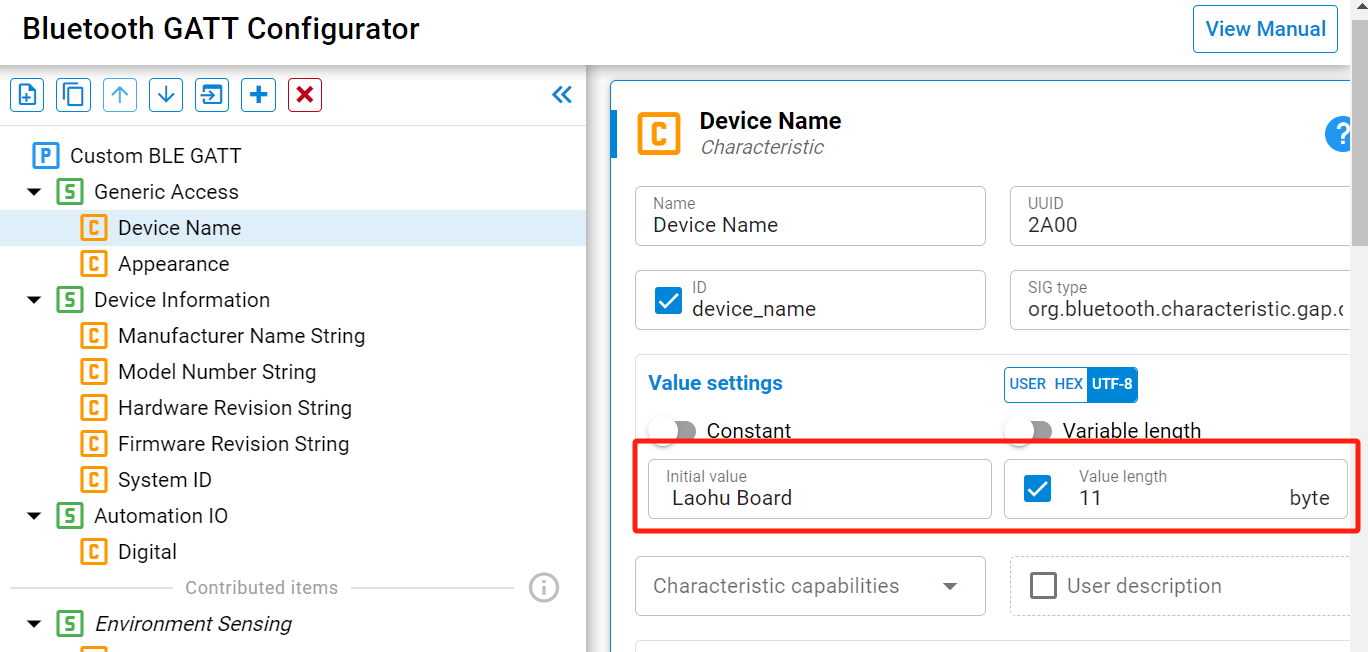
Task: Collapse the Generic Access service node
Action: [34, 192]
